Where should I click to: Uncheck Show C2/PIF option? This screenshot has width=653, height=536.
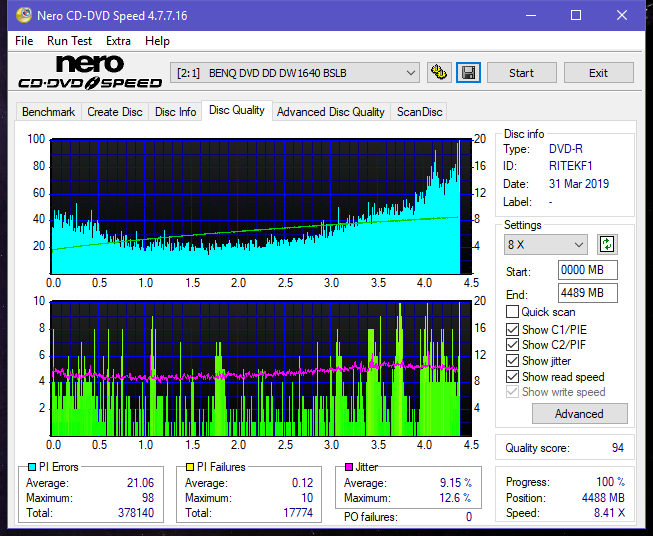(512, 345)
